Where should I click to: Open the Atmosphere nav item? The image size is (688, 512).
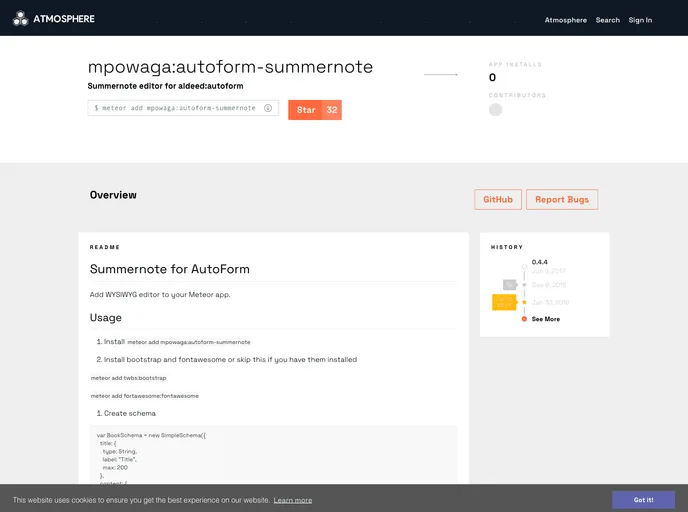566,20
